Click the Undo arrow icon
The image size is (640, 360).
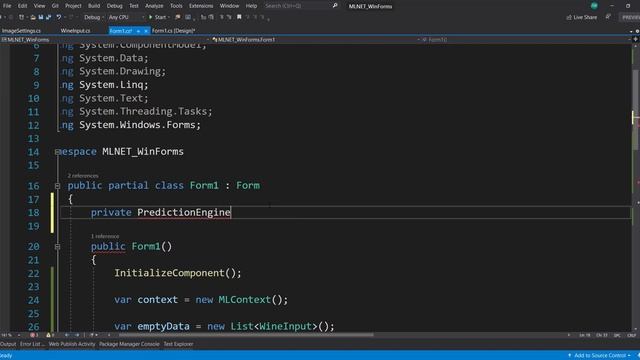59,17
